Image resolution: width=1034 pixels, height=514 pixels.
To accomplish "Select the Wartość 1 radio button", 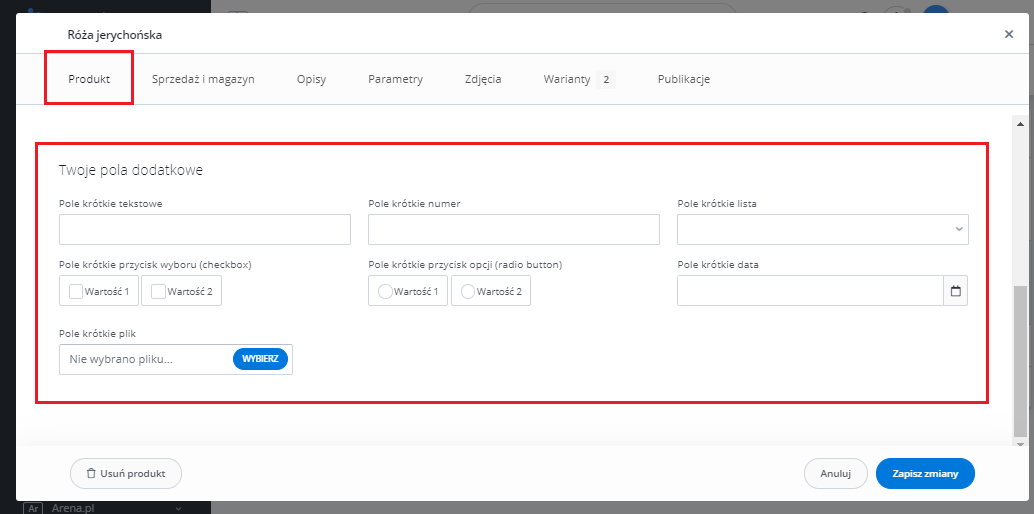I will pyautogui.click(x=385, y=292).
